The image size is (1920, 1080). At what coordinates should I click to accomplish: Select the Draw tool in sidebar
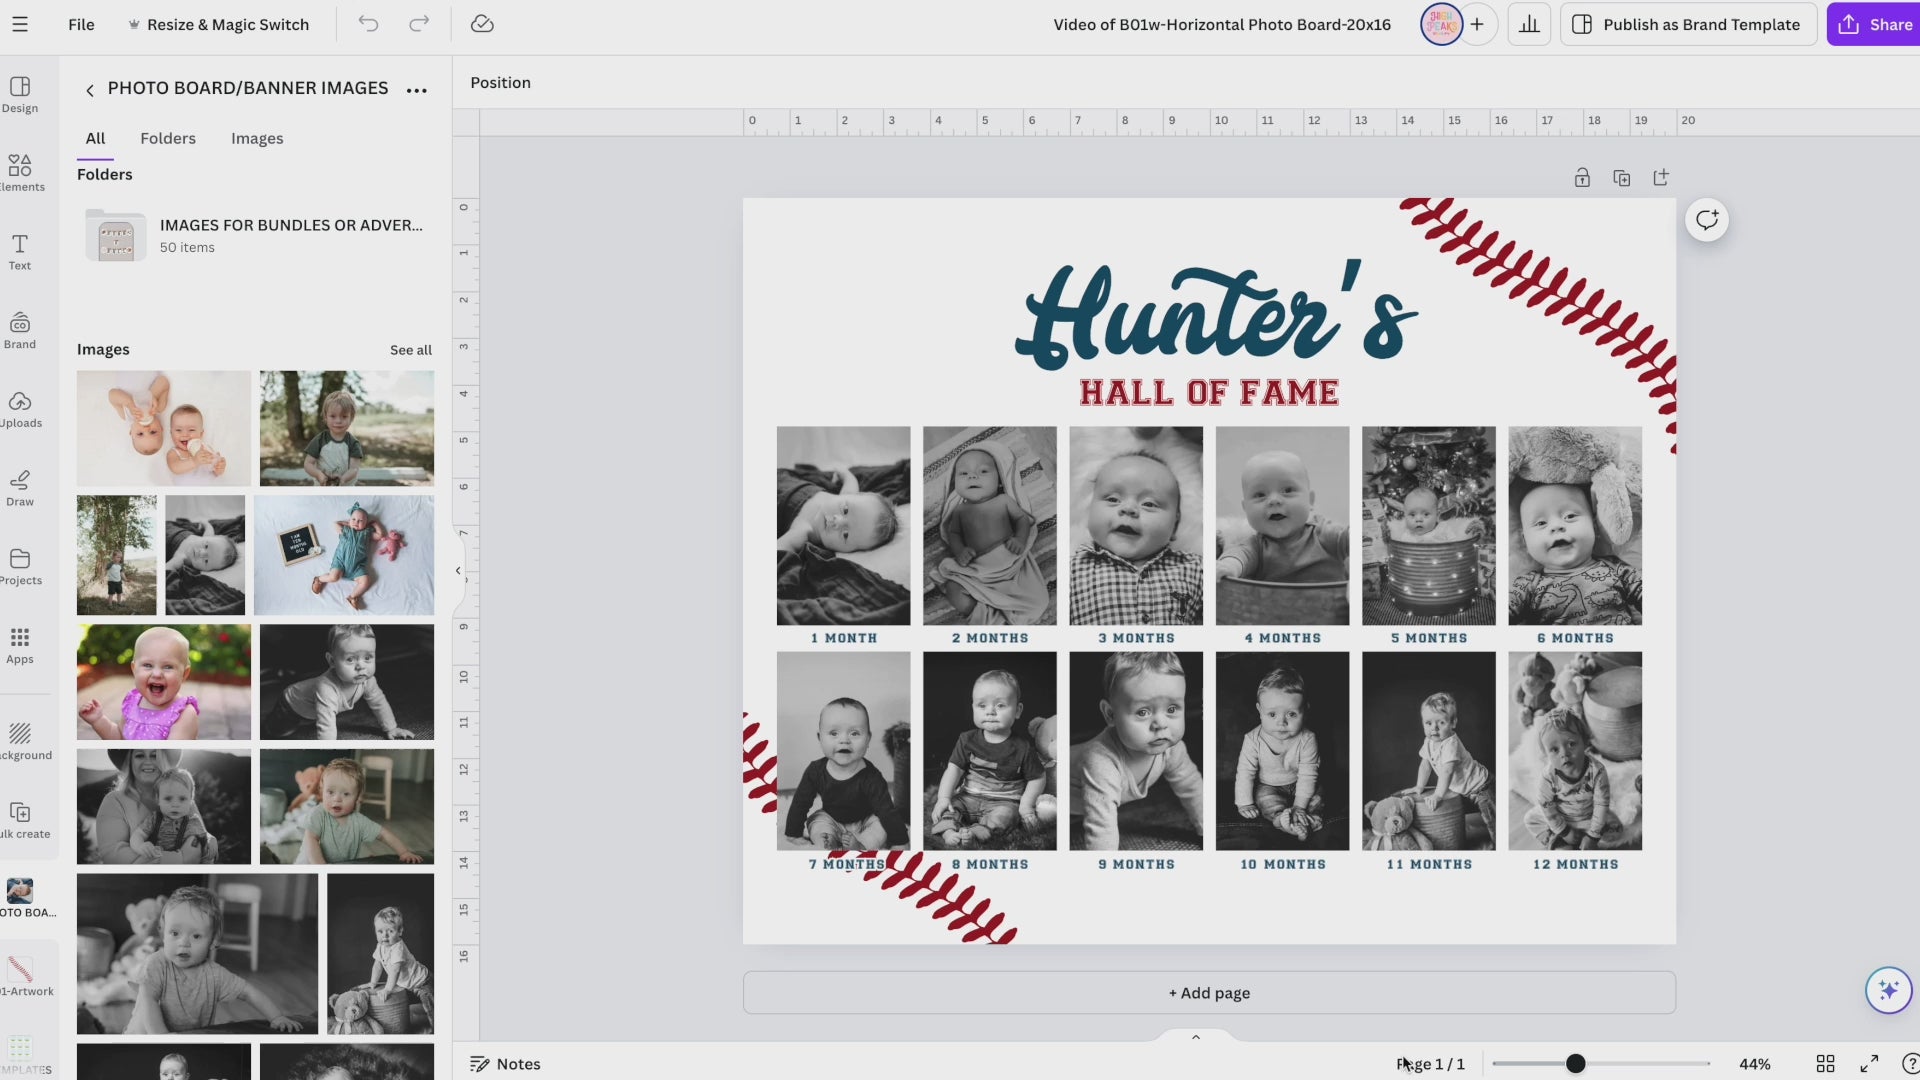(20, 488)
